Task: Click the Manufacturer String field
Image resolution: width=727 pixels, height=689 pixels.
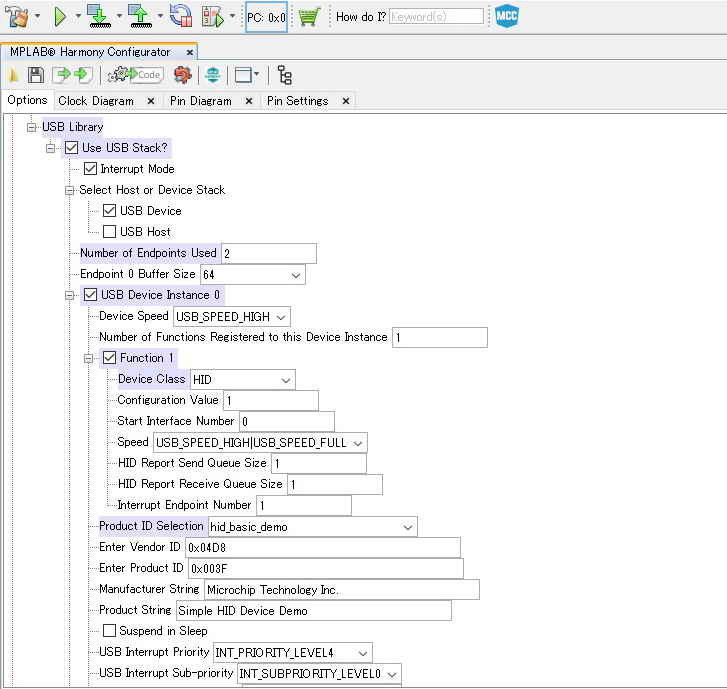Action: [342, 590]
